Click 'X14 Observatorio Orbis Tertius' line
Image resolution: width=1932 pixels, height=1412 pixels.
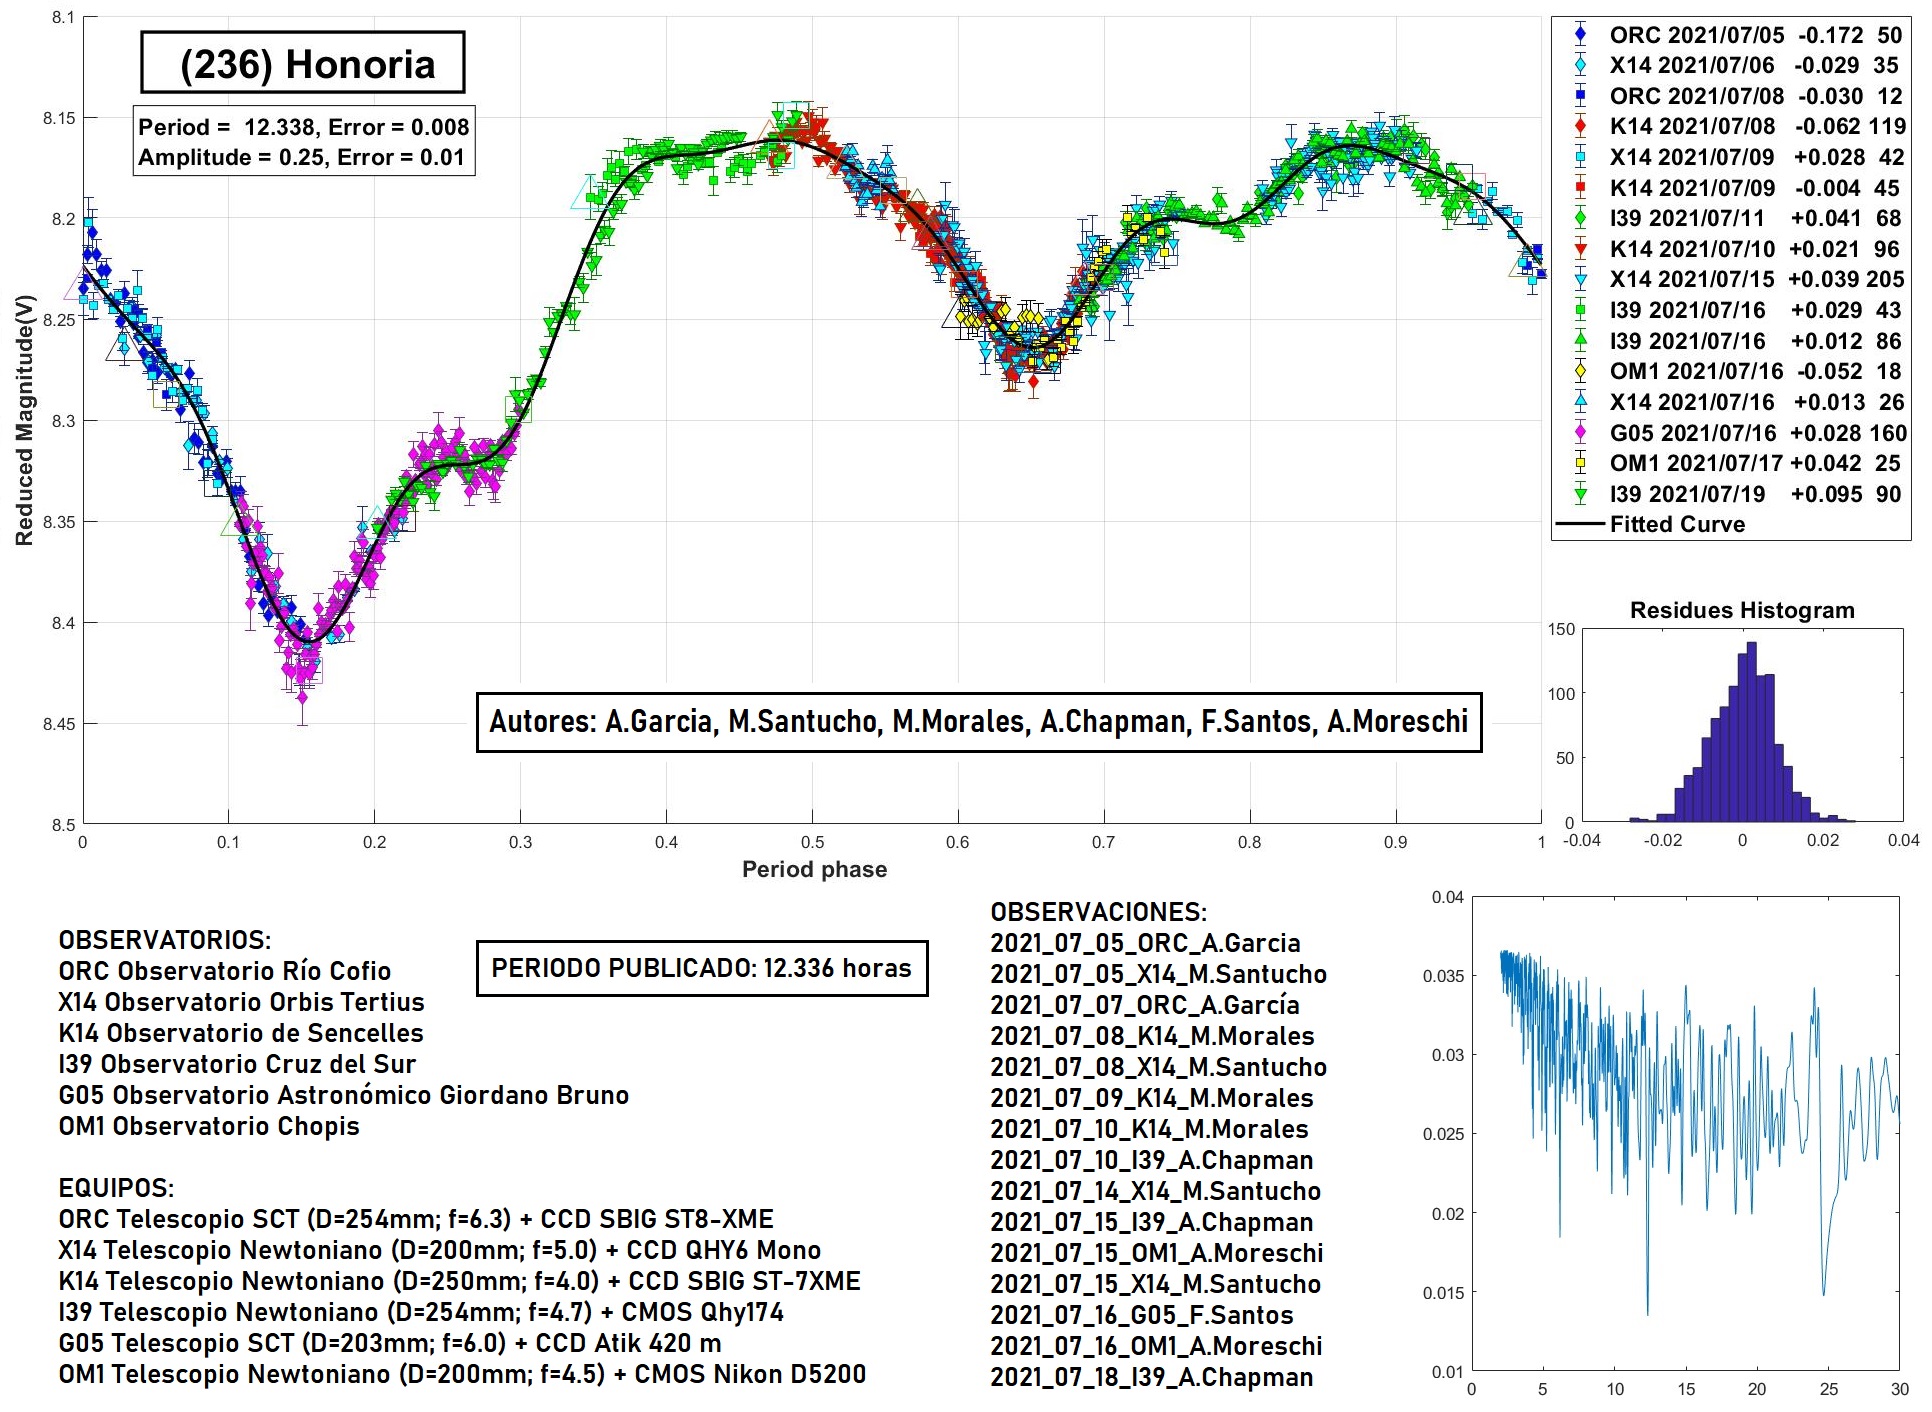[x=241, y=1002]
